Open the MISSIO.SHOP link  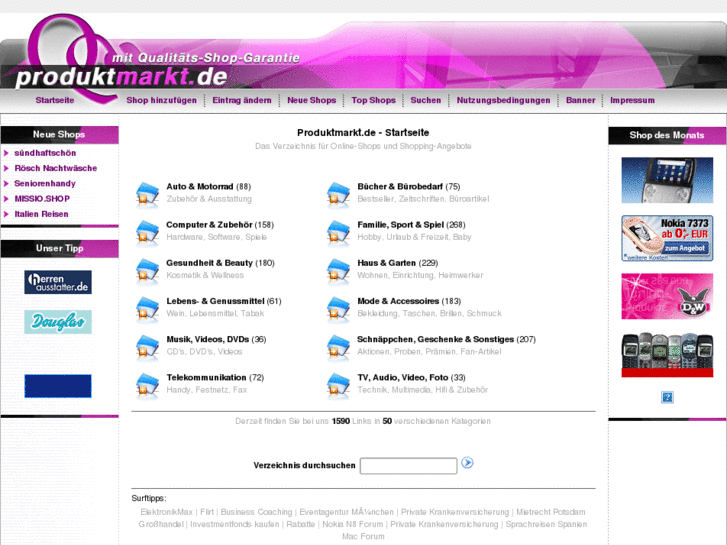42,199
